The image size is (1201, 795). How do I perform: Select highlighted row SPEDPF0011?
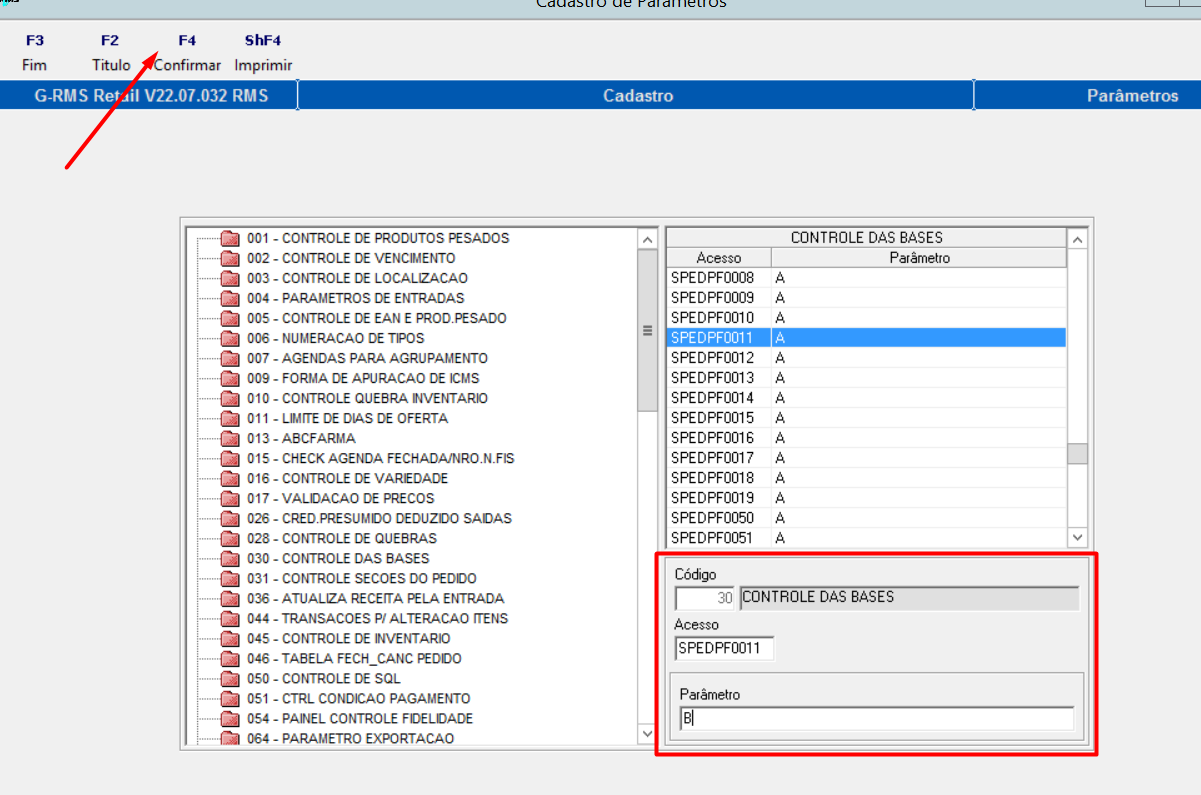(x=866, y=338)
